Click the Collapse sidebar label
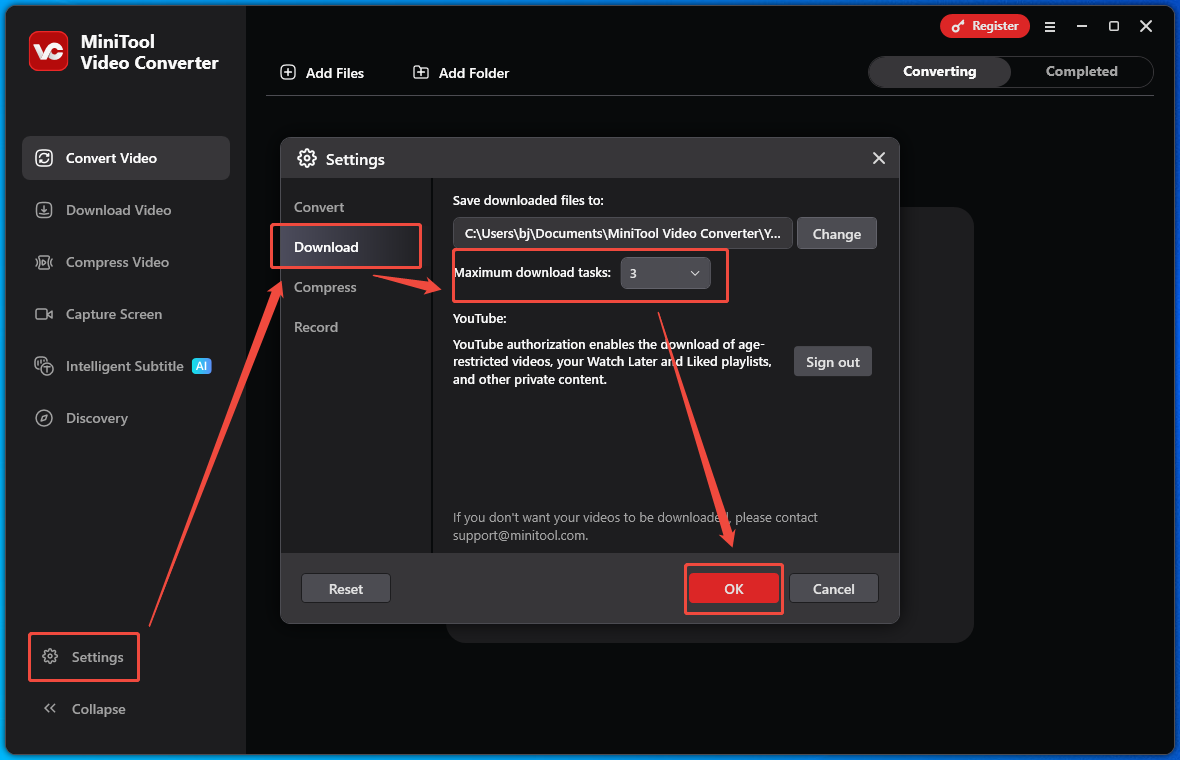 point(99,709)
